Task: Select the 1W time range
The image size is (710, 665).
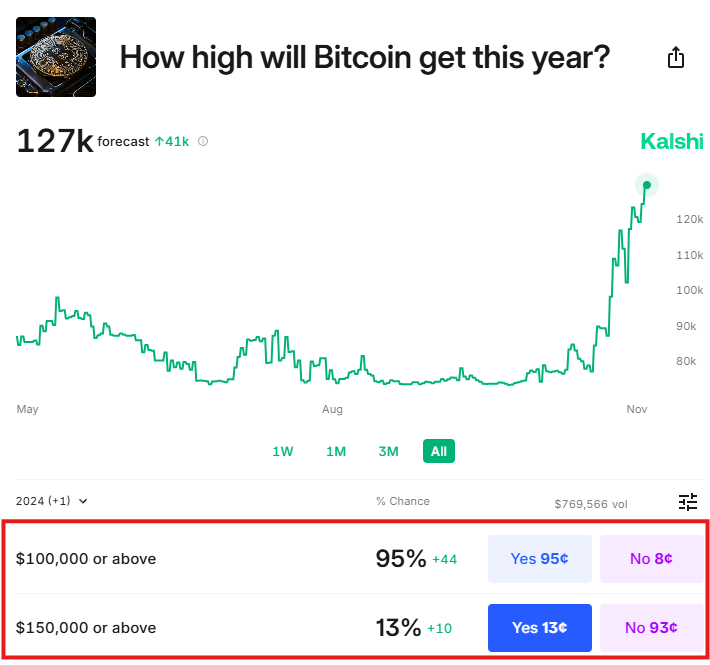Action: (283, 452)
